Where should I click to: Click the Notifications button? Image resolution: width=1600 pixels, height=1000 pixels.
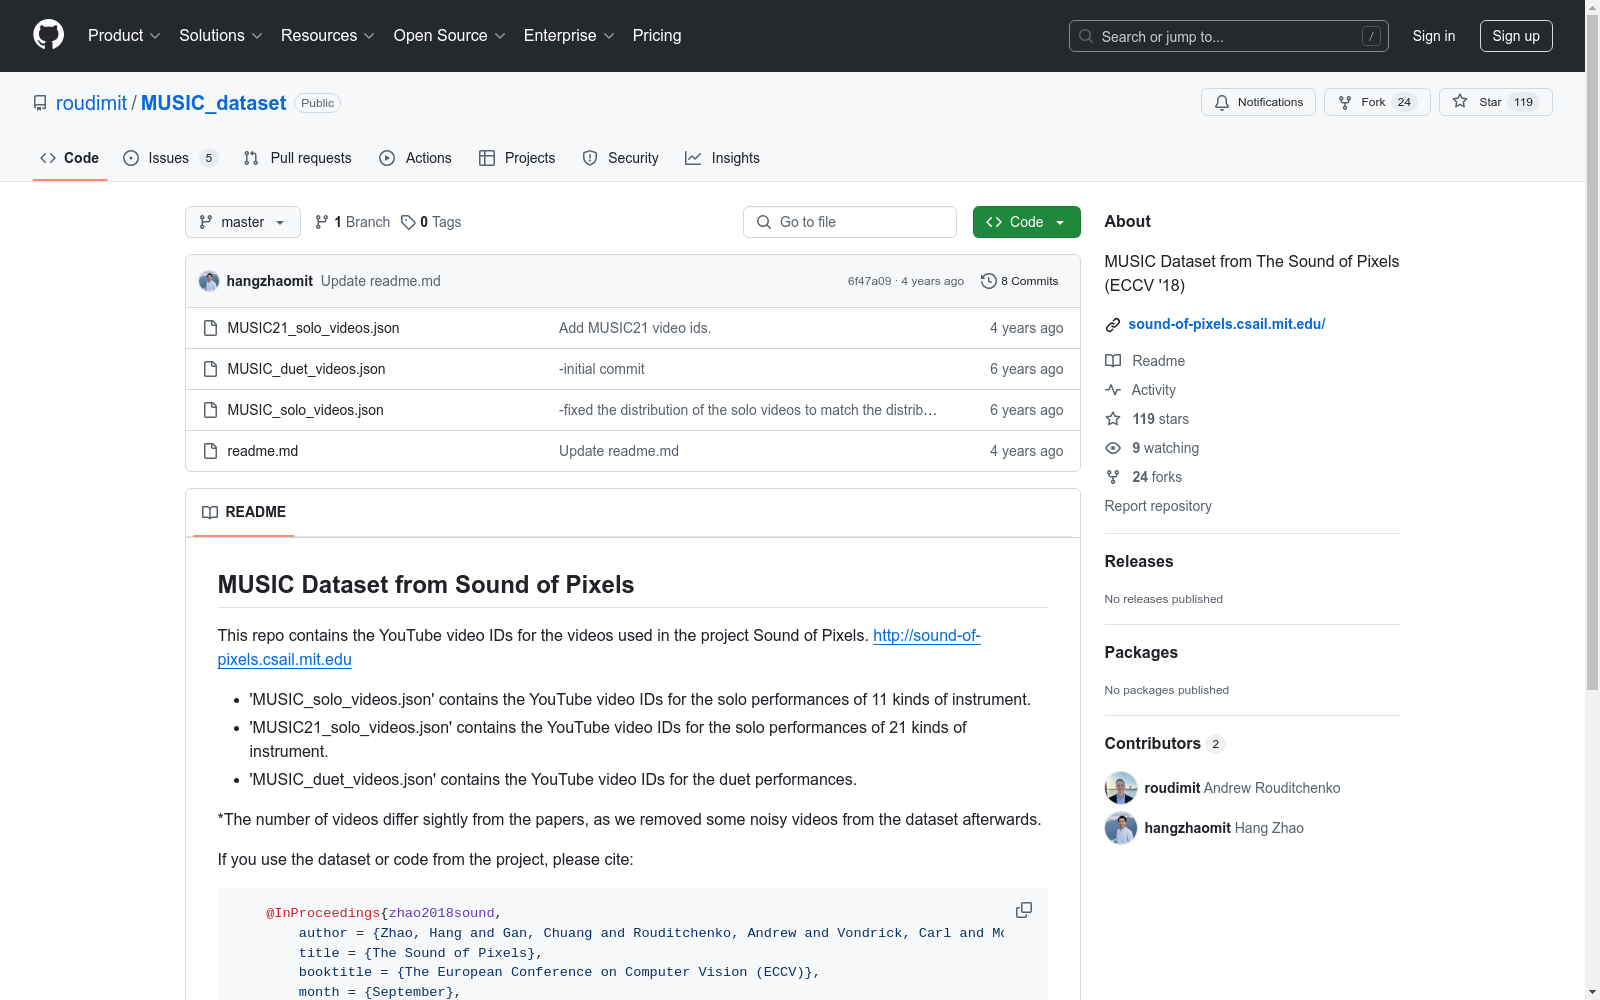click(1258, 102)
